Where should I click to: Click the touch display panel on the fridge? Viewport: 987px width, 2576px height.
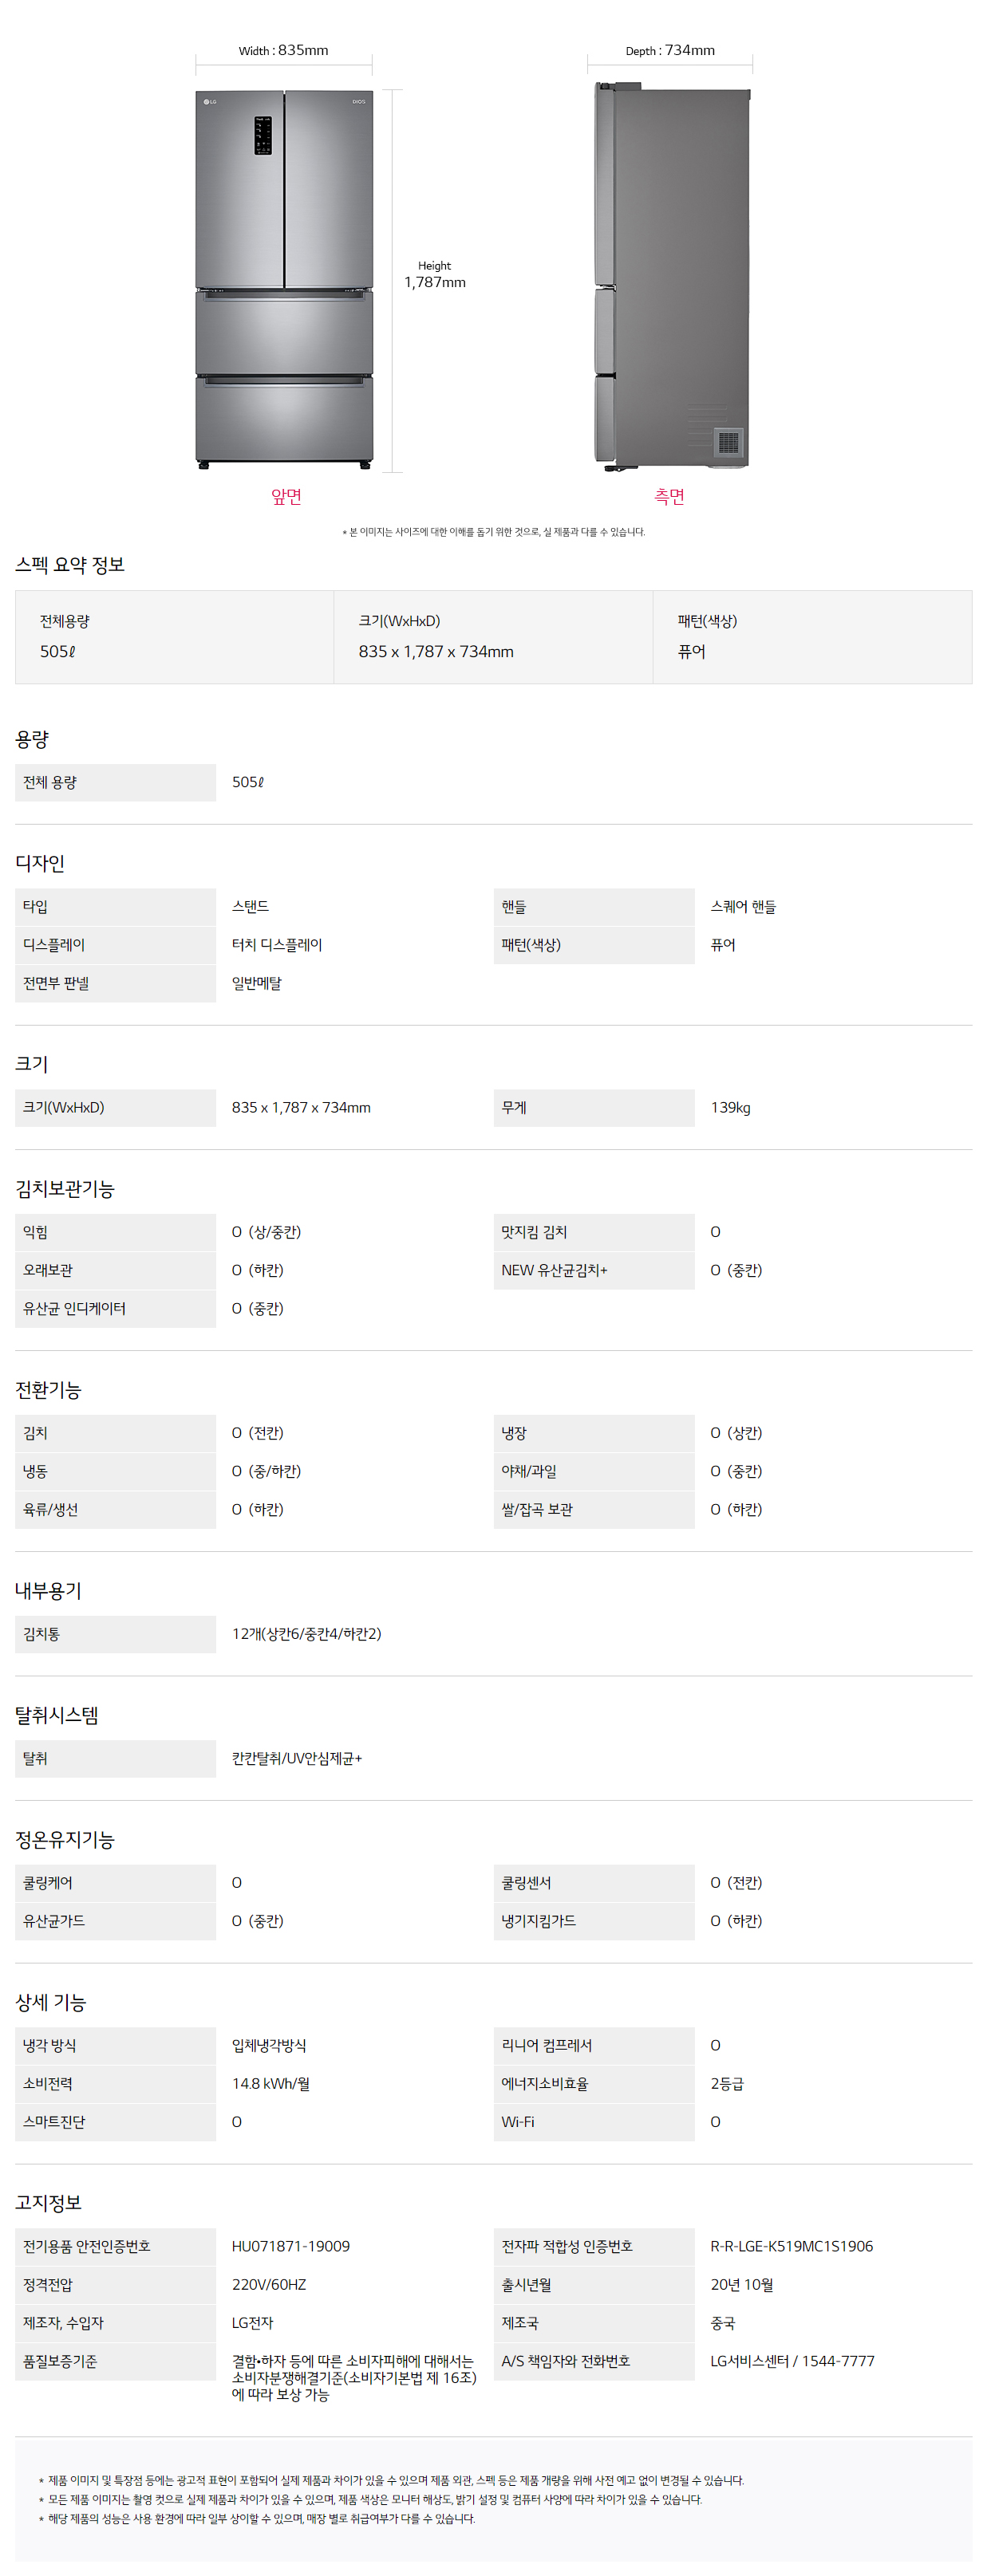pyautogui.click(x=262, y=135)
